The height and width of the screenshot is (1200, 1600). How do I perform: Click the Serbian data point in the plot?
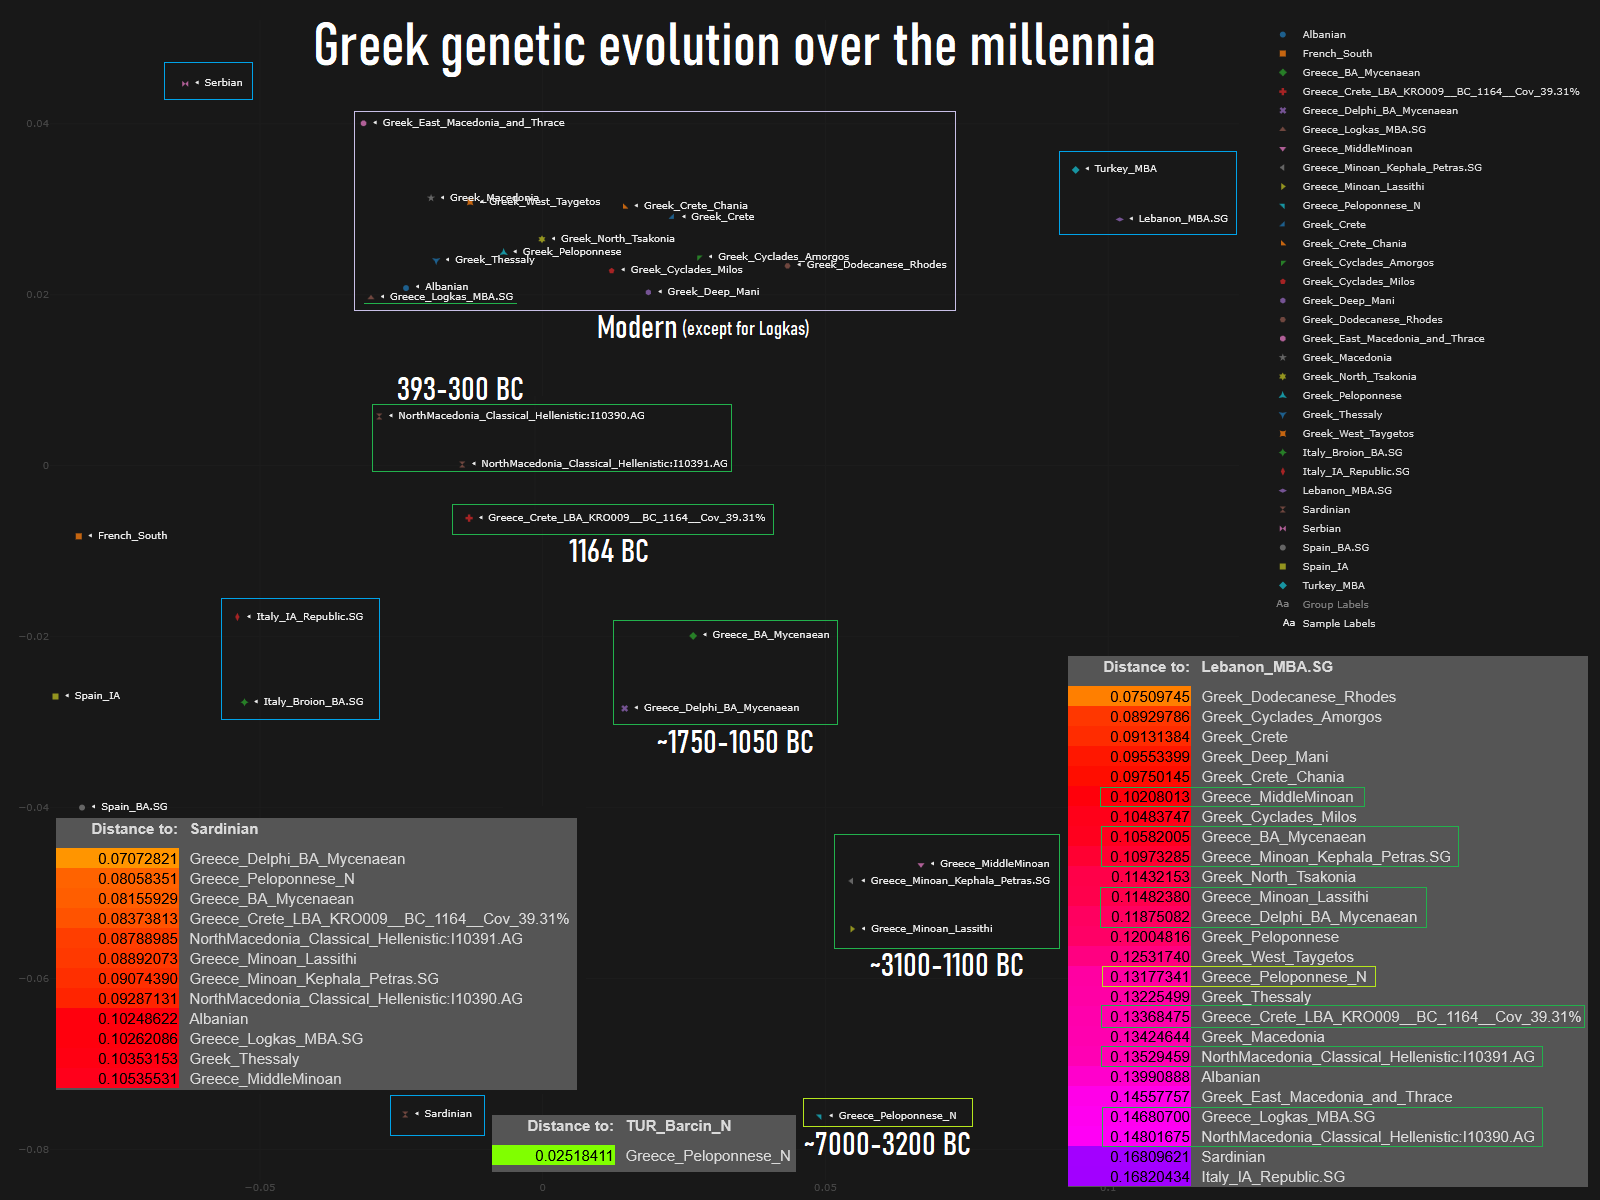[185, 83]
